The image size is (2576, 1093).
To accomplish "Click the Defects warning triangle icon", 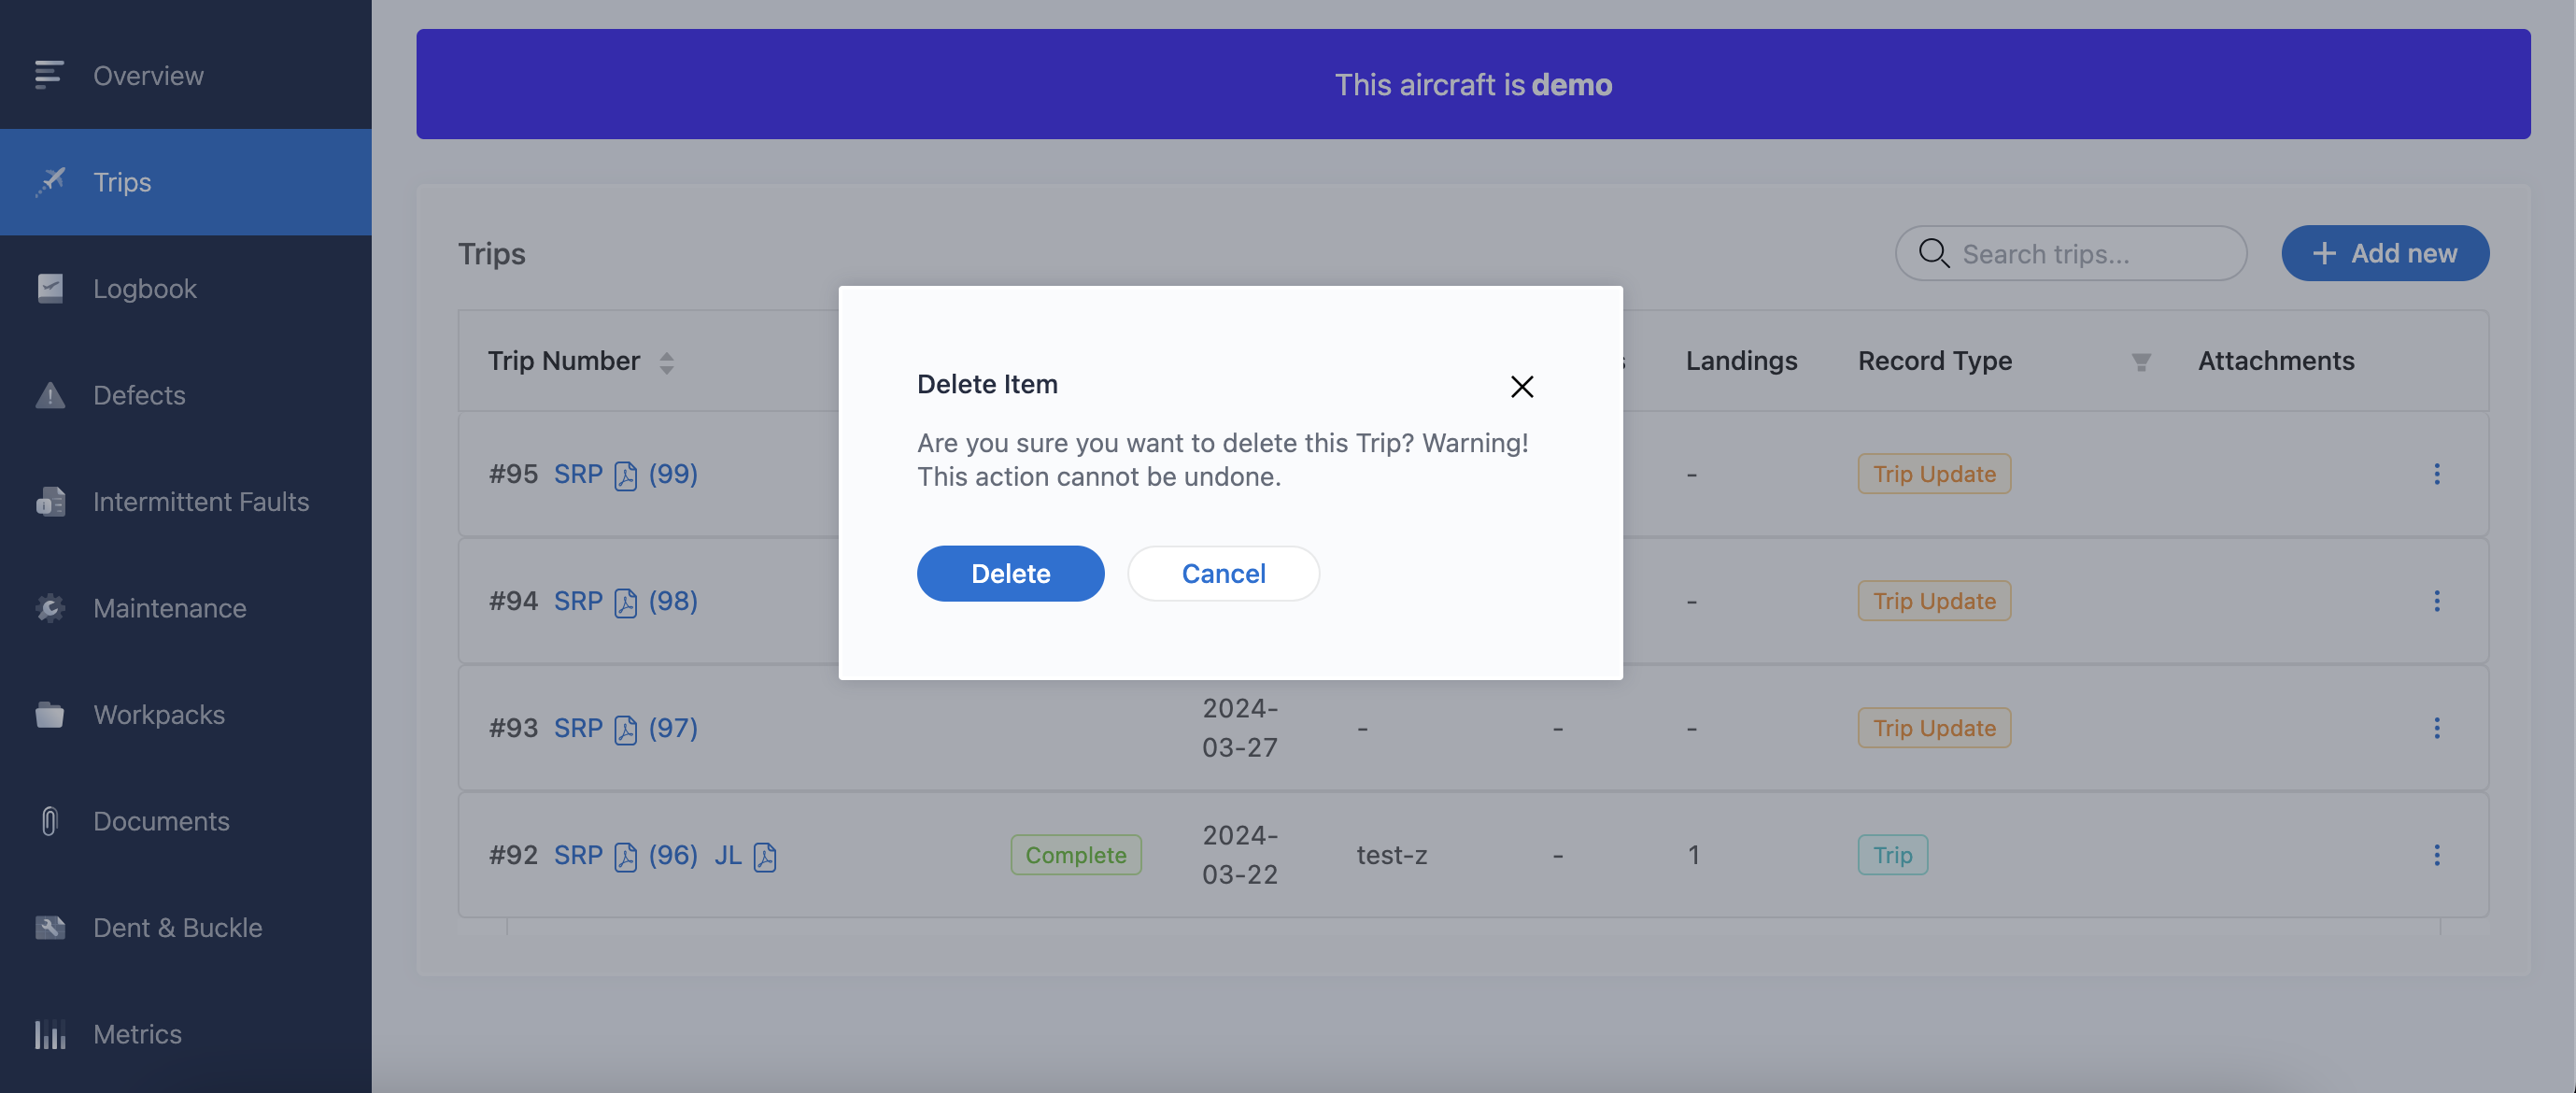I will (x=49, y=395).
